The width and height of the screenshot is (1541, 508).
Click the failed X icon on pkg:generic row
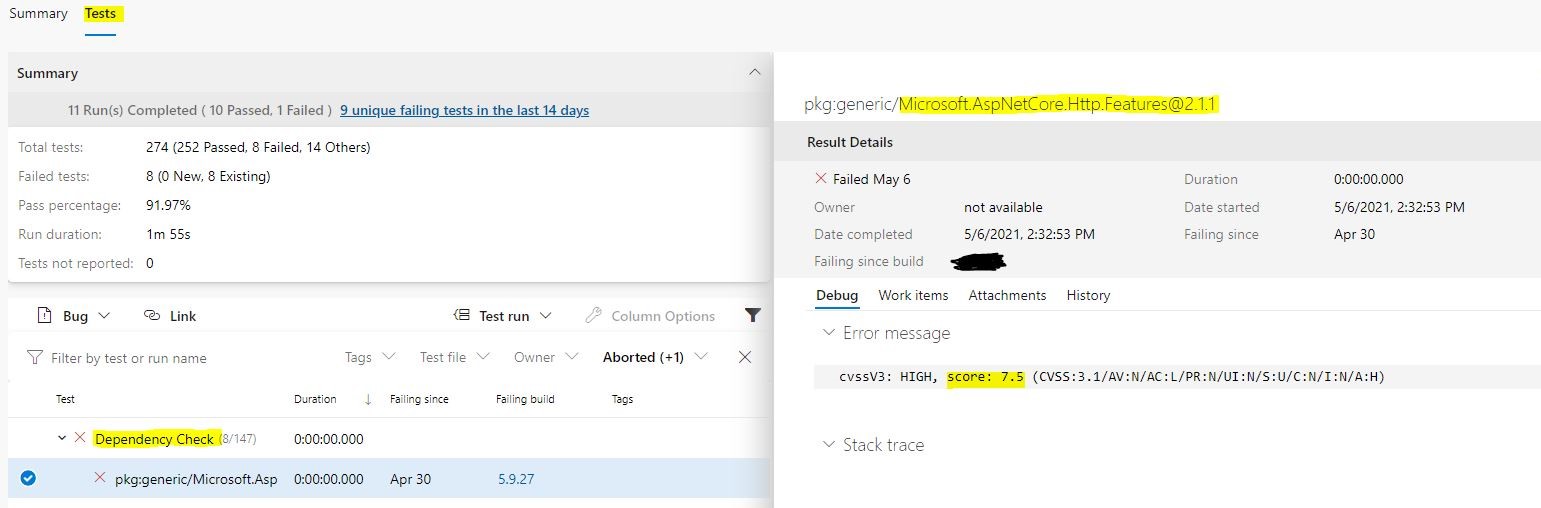pos(100,478)
